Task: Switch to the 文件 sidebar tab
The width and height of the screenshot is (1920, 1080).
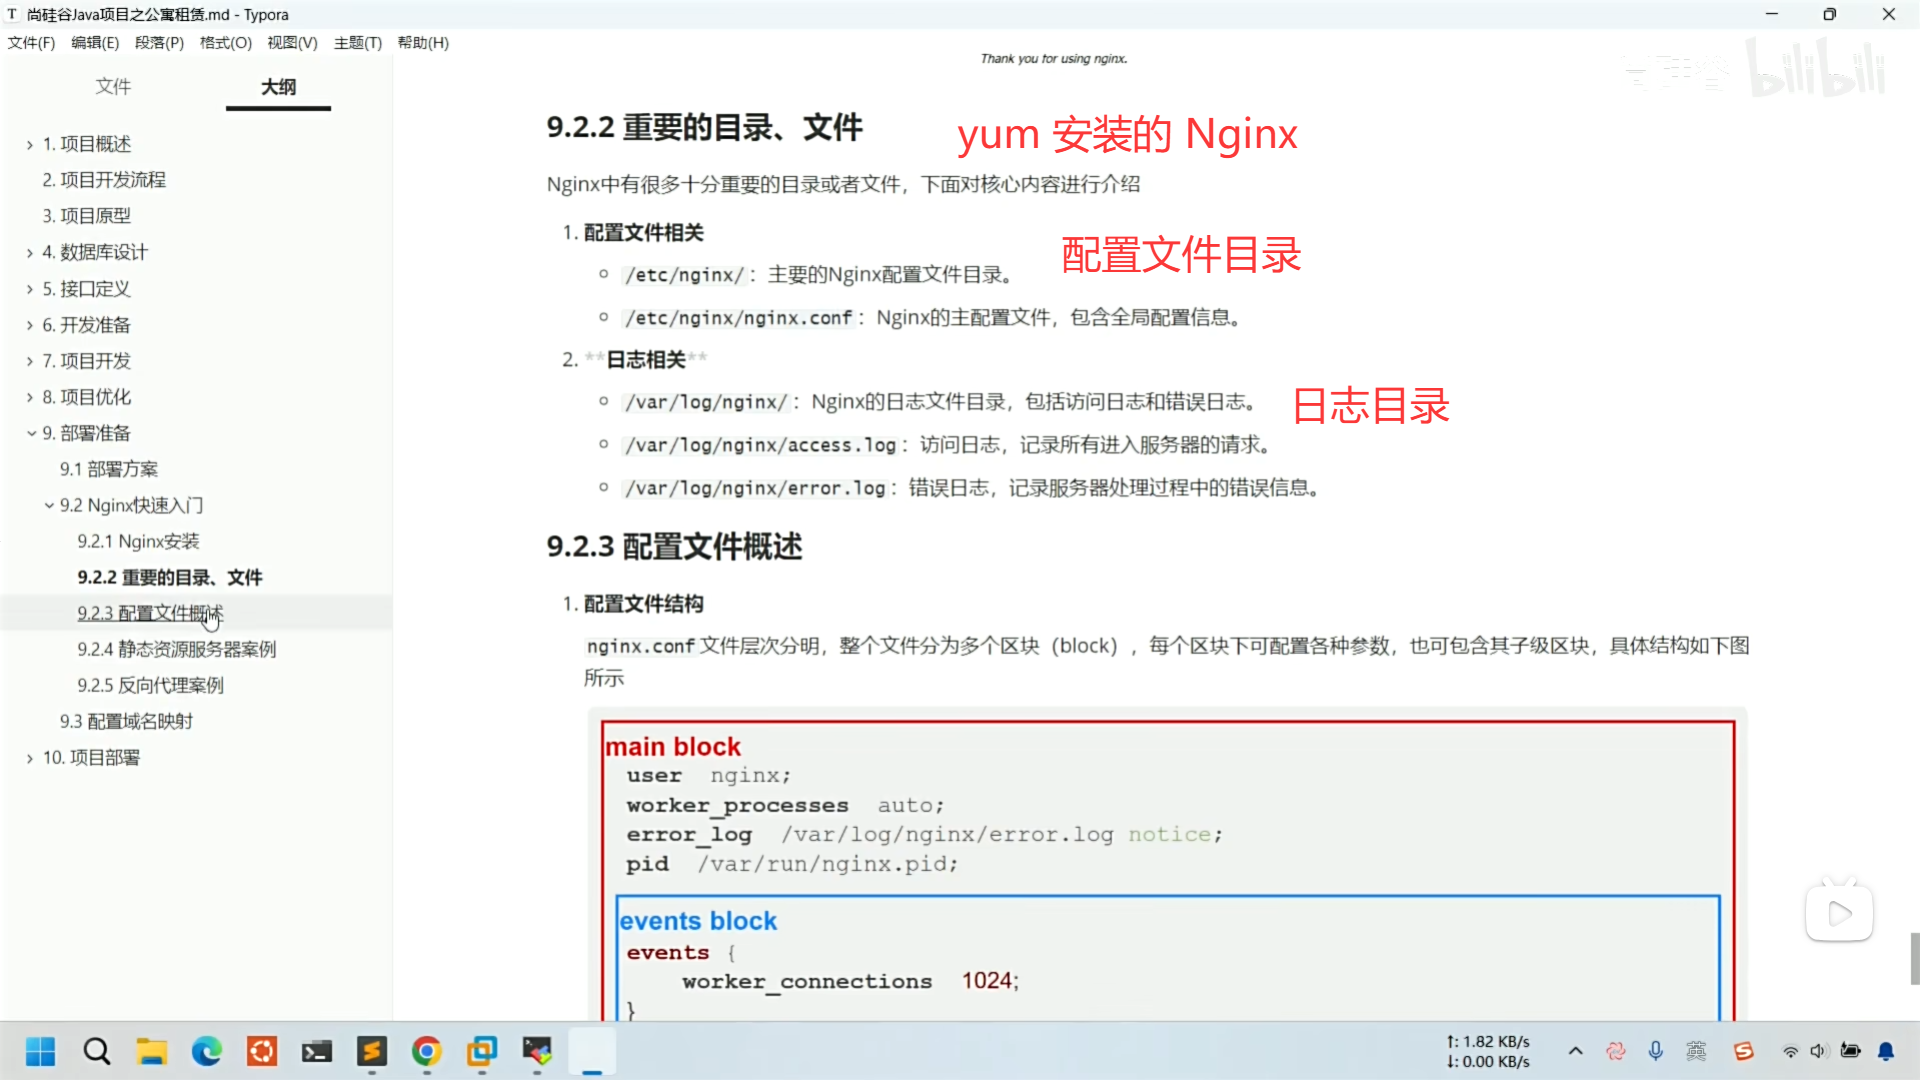Action: (x=113, y=87)
